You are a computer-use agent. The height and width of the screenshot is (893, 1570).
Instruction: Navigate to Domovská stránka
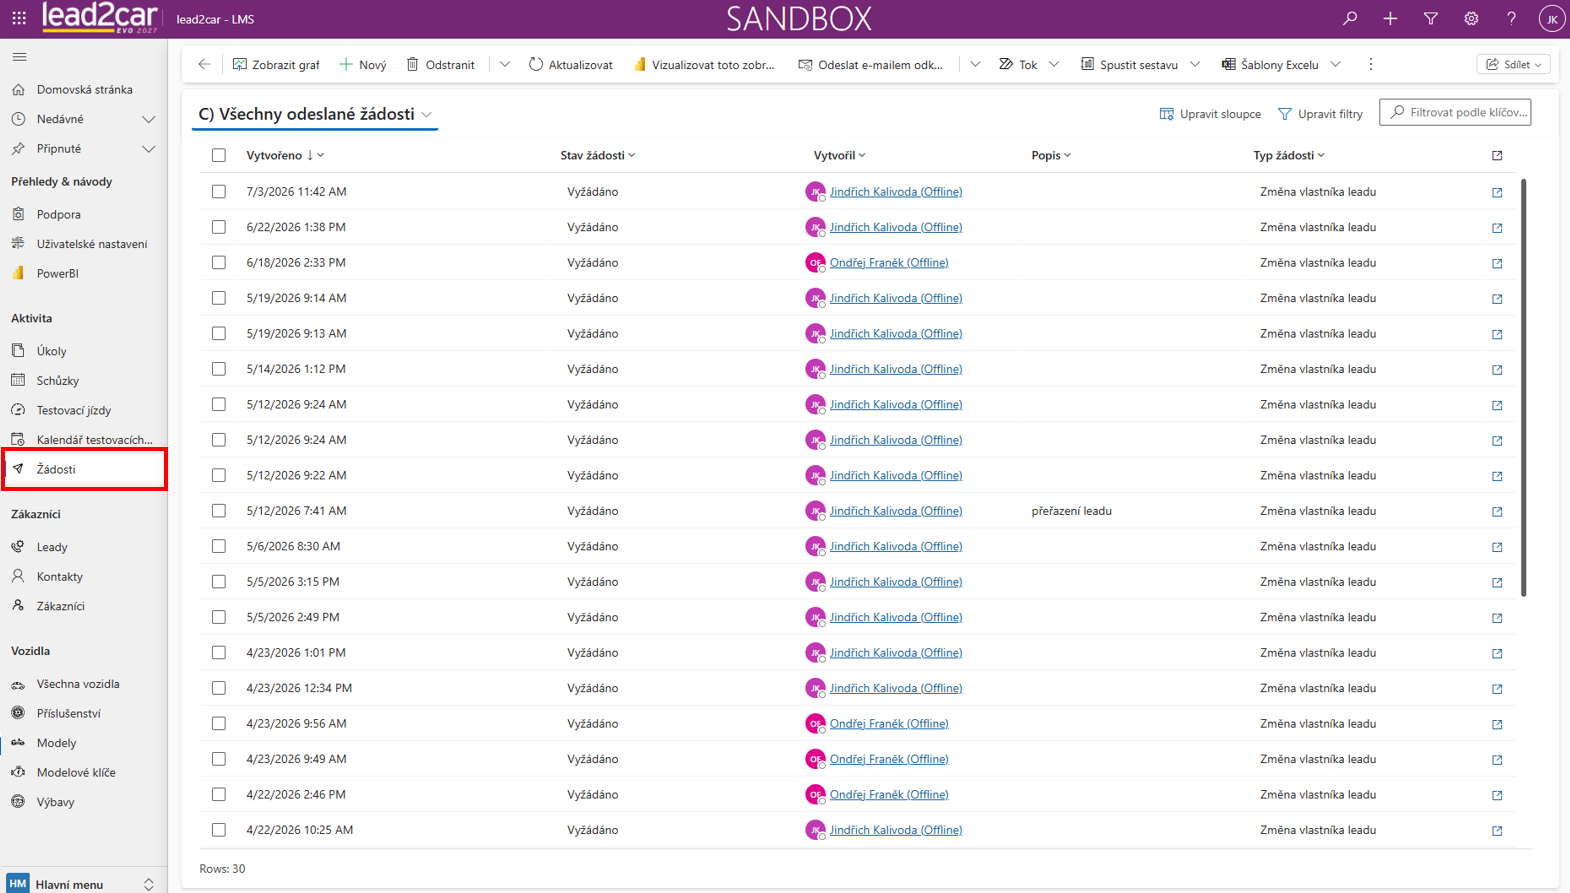[x=83, y=90]
